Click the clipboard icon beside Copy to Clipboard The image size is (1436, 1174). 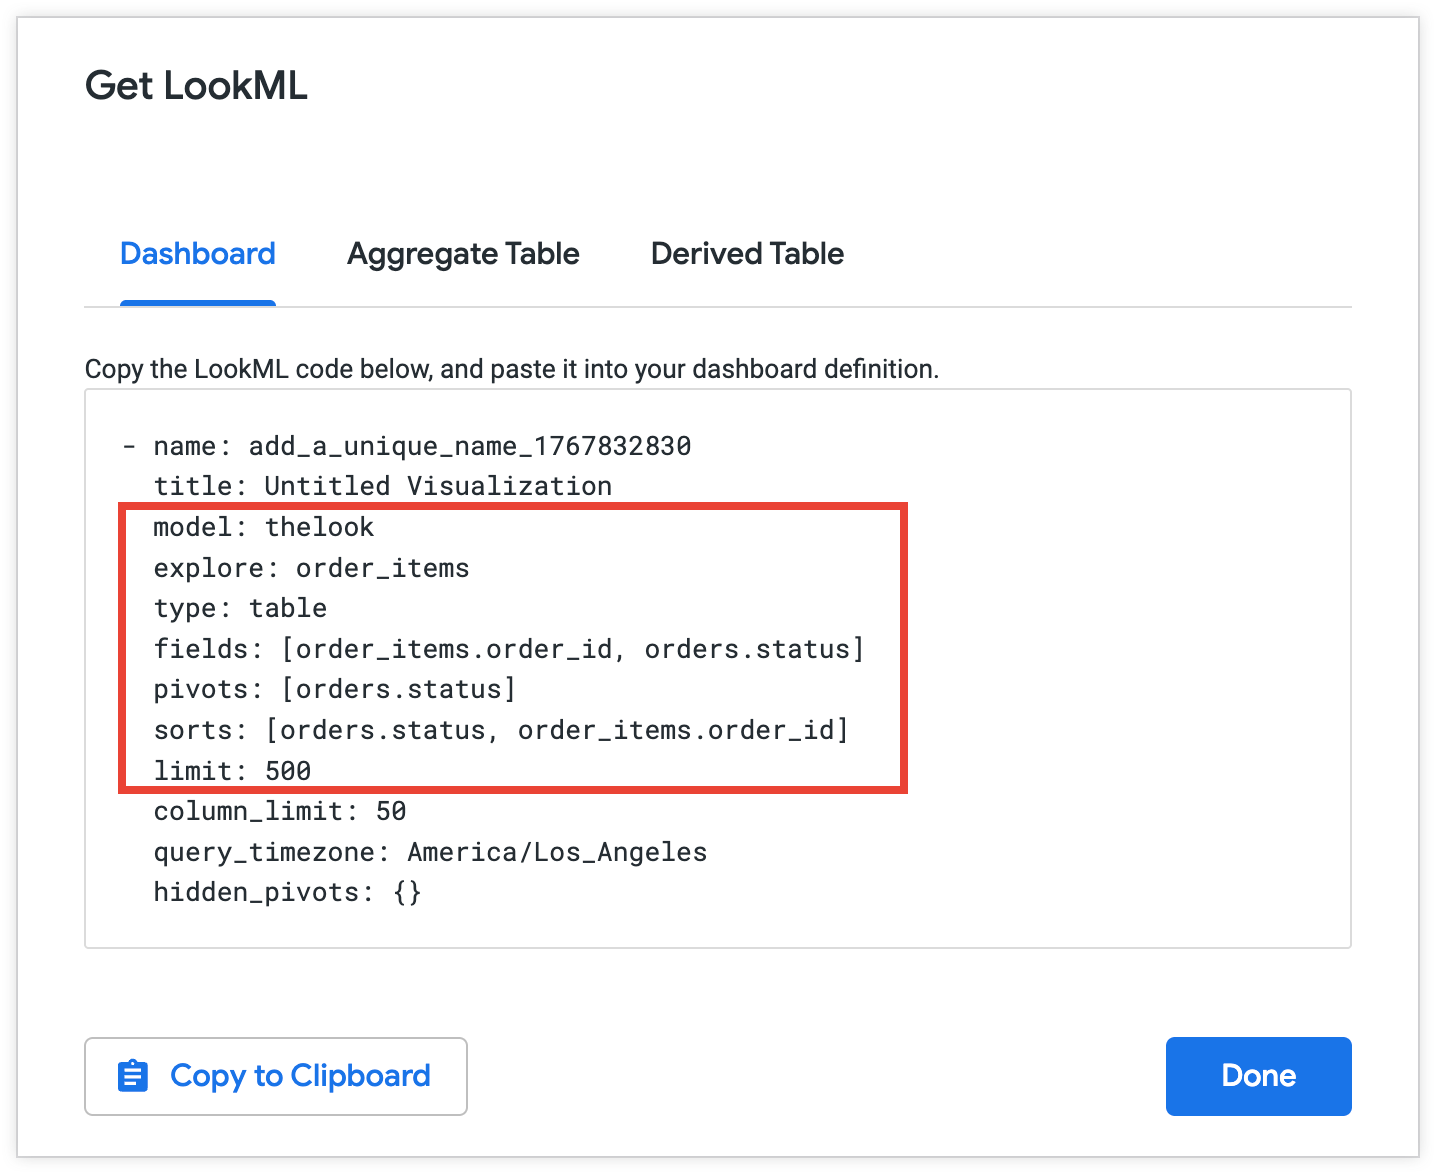pyautogui.click(x=133, y=1076)
